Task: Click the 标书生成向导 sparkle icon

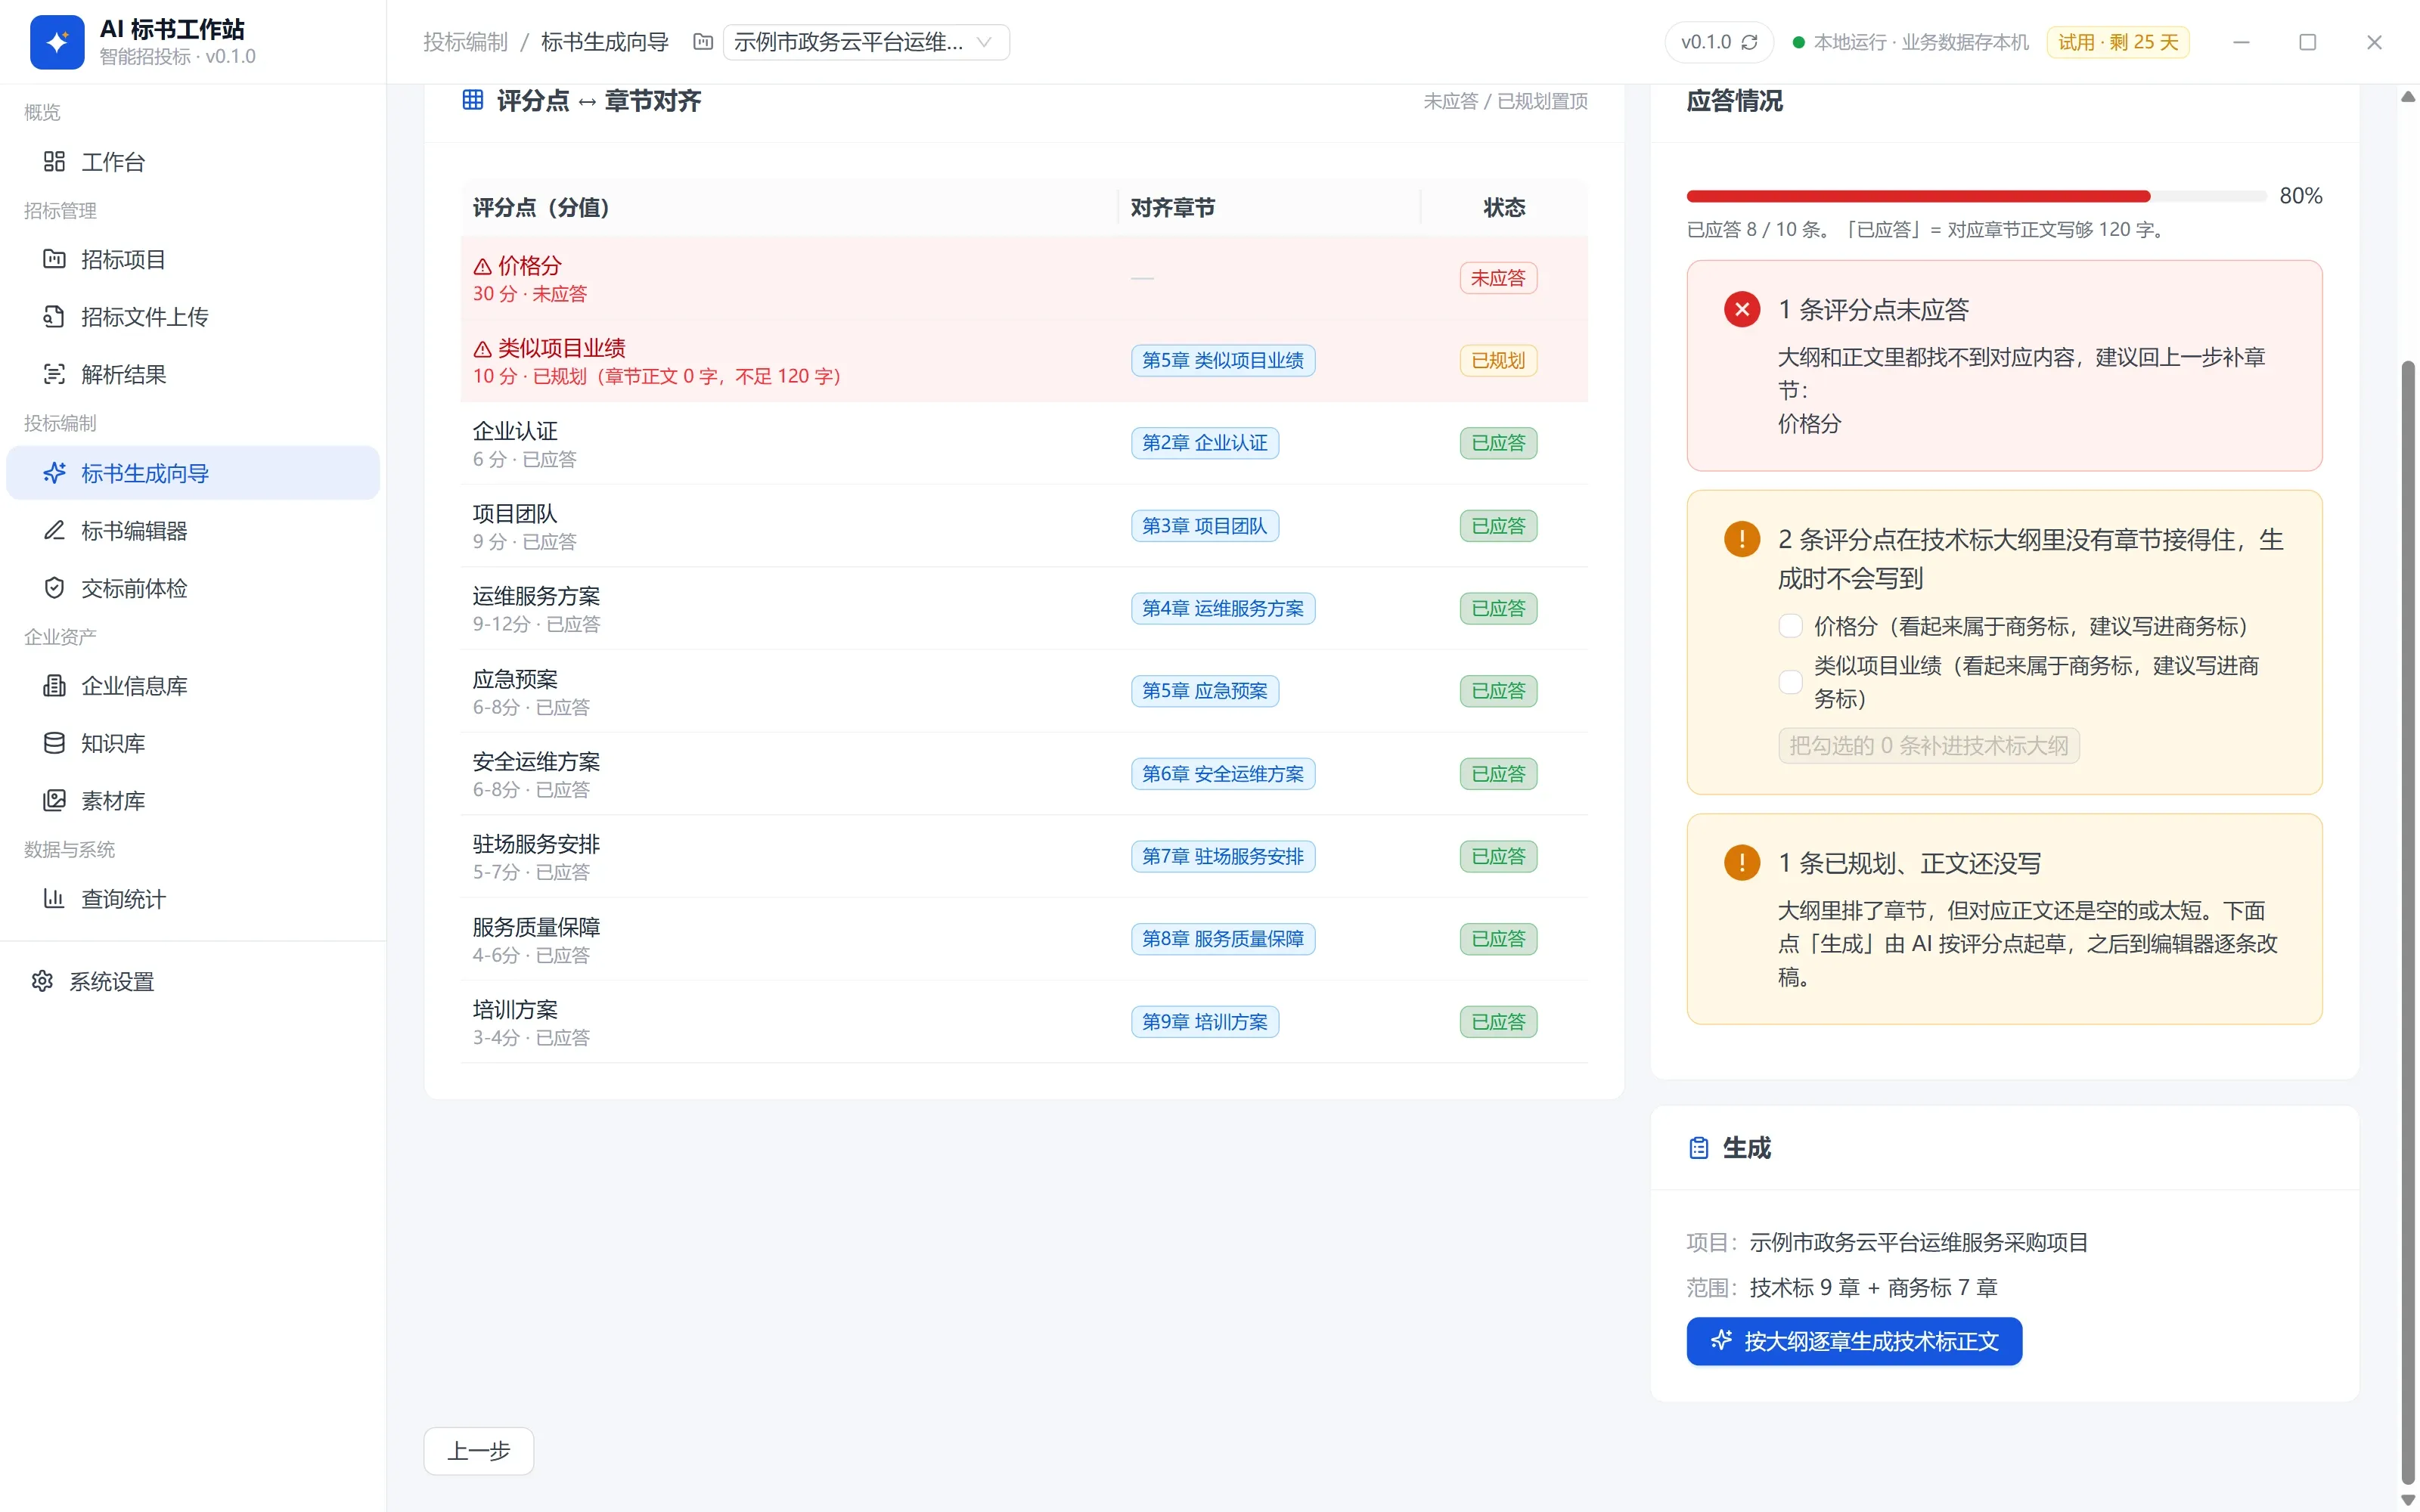Action: tap(55, 473)
